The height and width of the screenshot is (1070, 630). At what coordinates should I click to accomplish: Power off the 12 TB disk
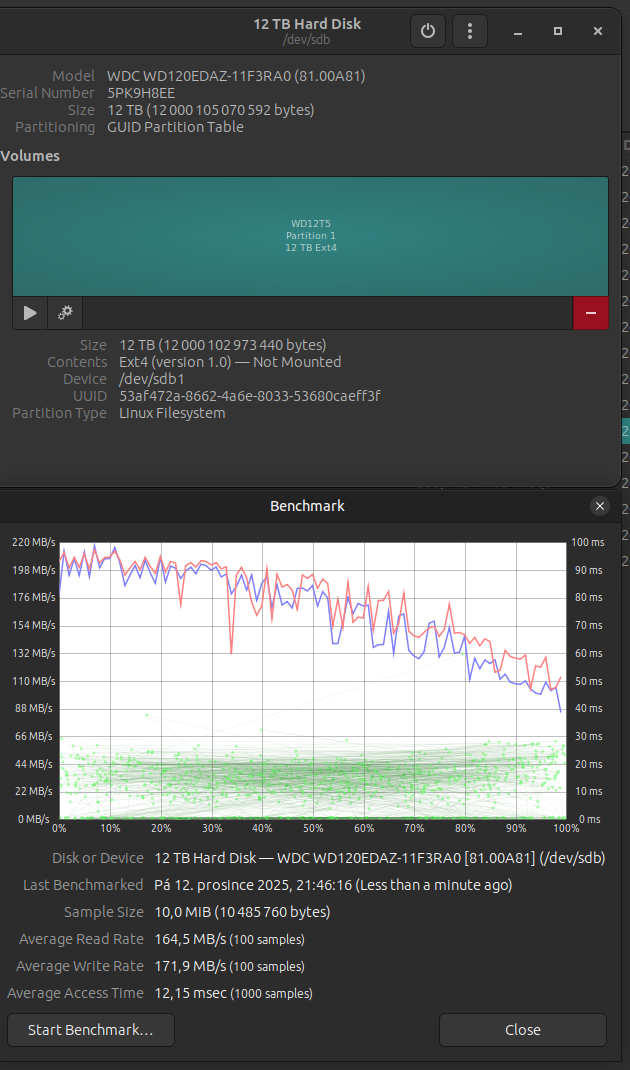pyautogui.click(x=428, y=31)
